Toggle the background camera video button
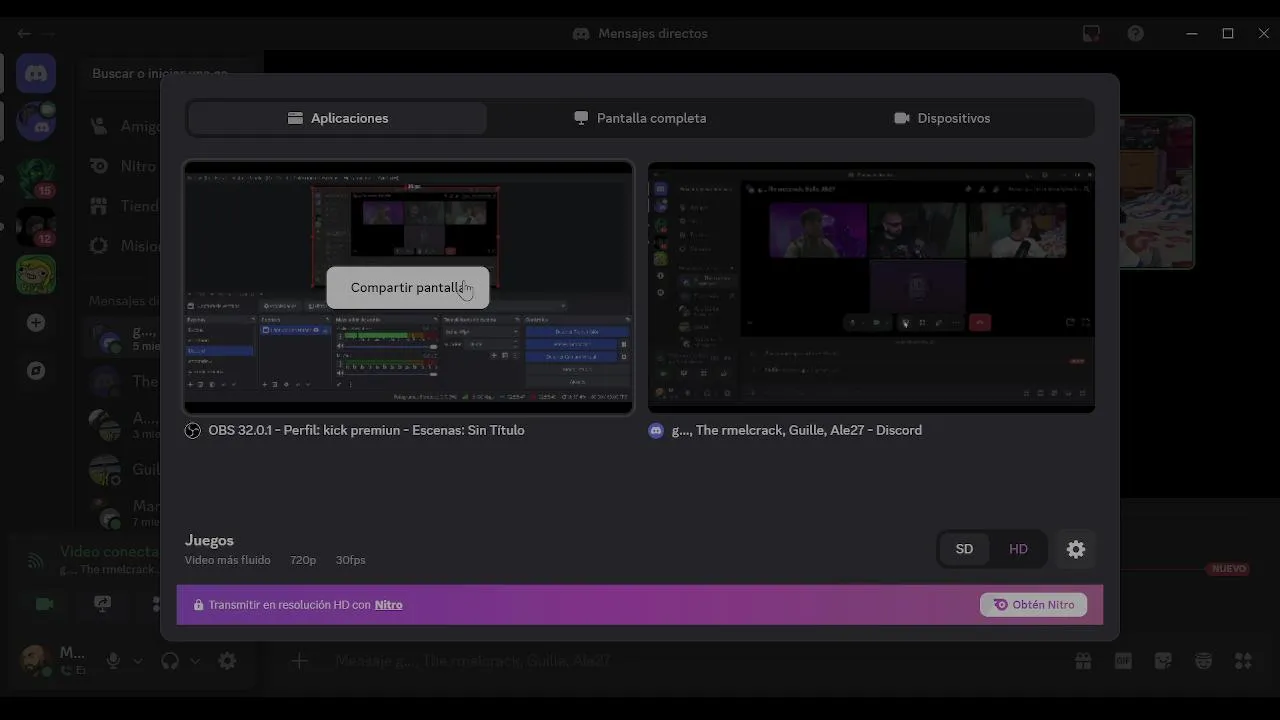The height and width of the screenshot is (720, 1280). pyautogui.click(x=44, y=604)
